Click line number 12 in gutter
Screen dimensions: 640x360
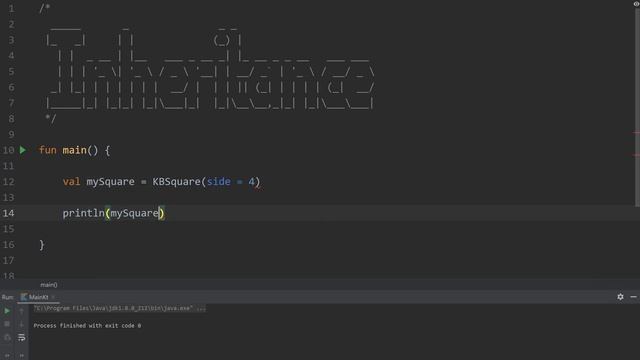[x=8, y=182]
